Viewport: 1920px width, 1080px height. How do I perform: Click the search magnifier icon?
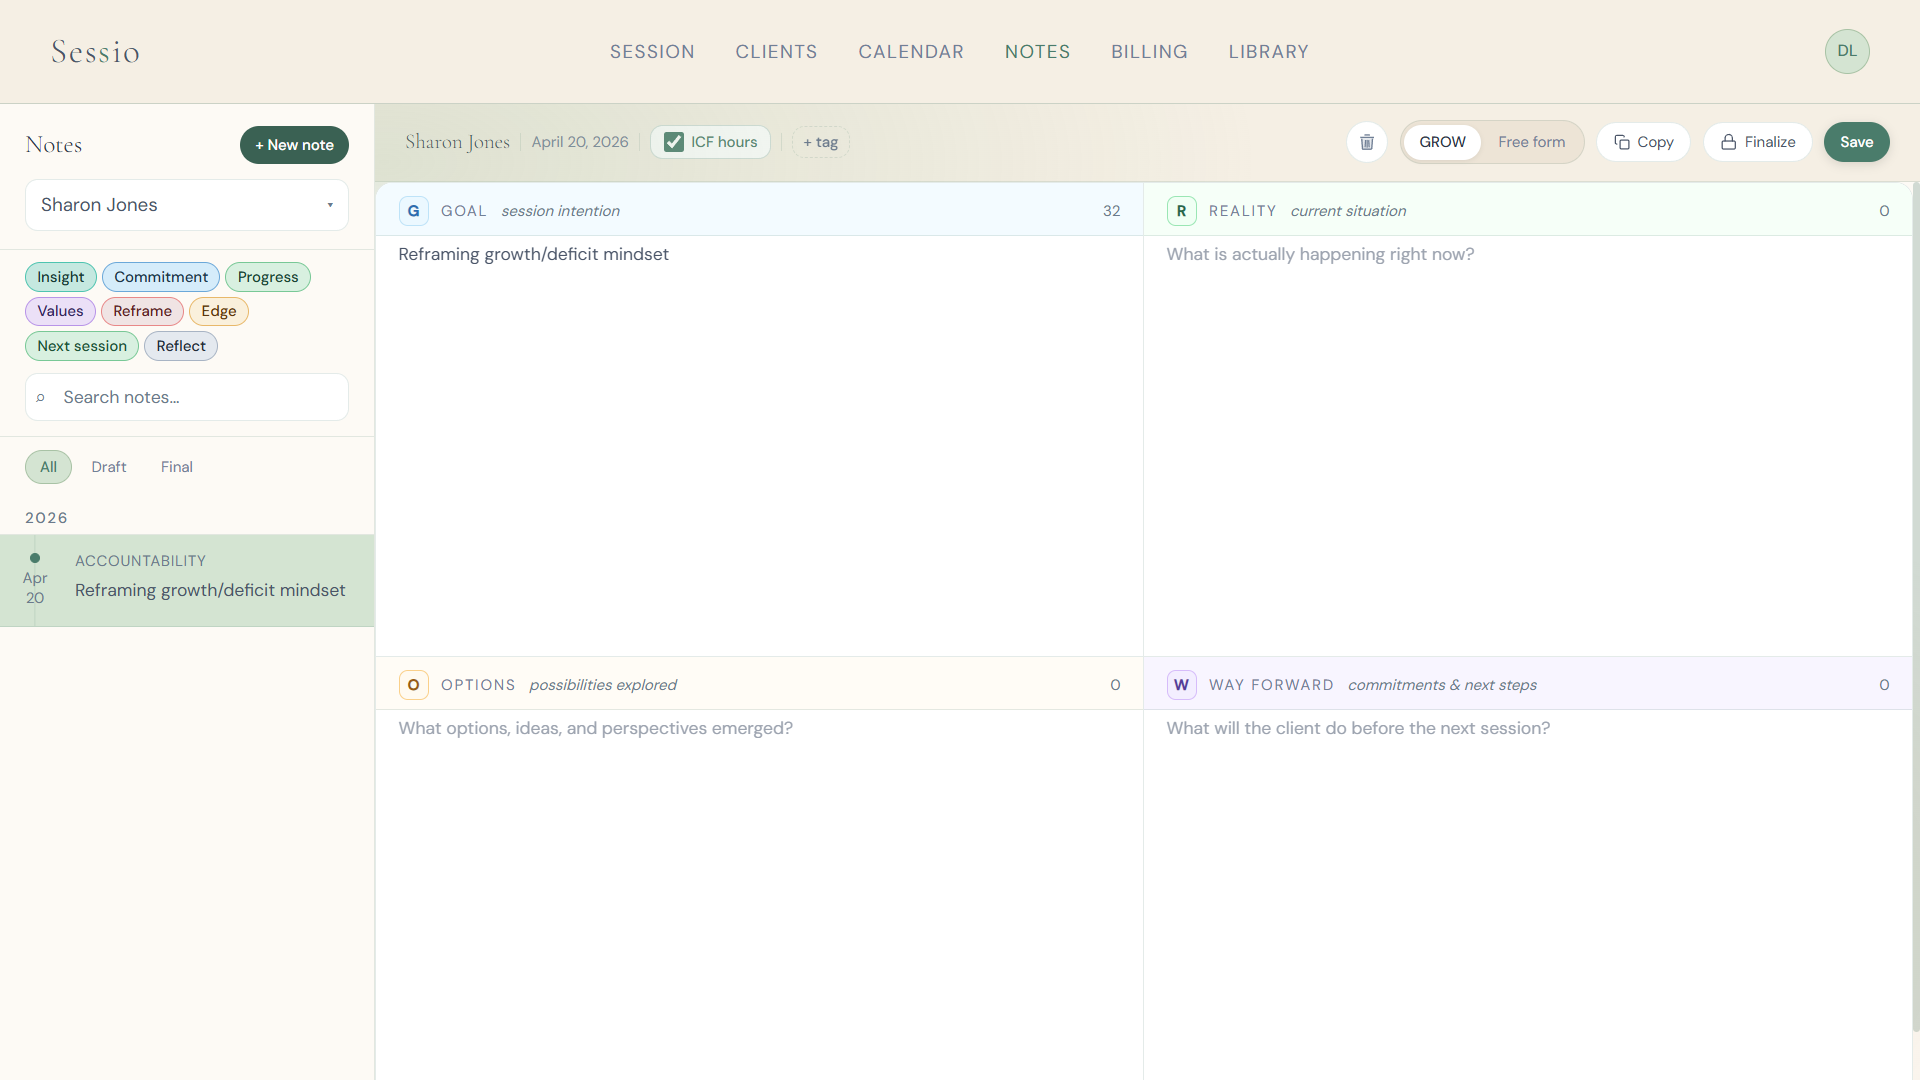(x=41, y=398)
